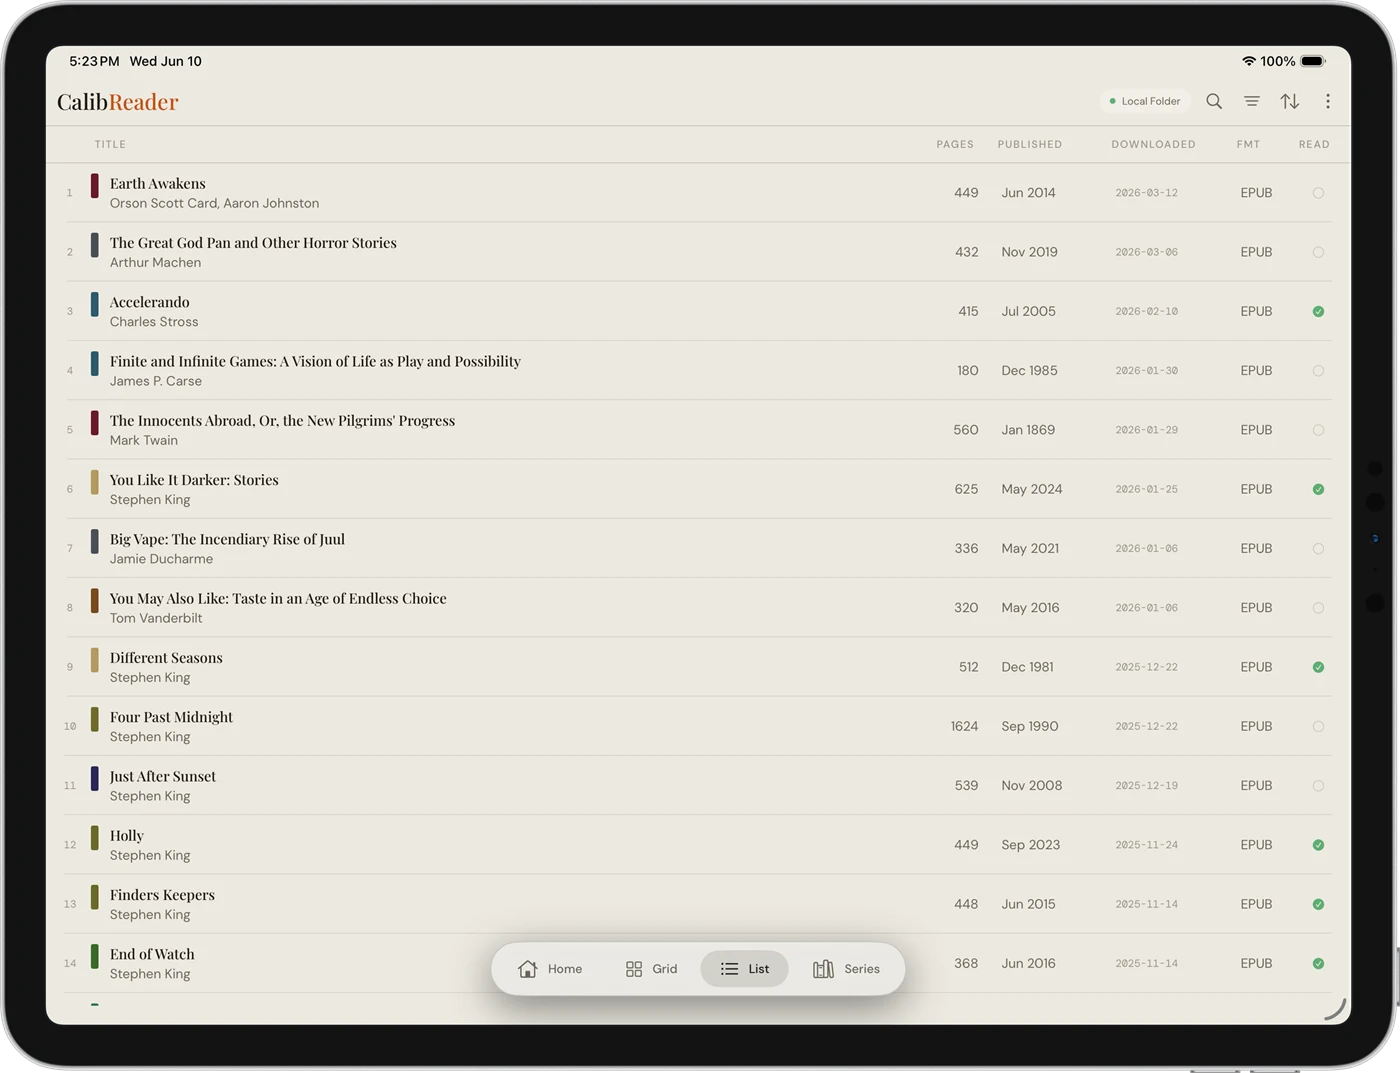Click author Jamie Ducharme
Viewport: 1400px width, 1073px height.
click(161, 559)
